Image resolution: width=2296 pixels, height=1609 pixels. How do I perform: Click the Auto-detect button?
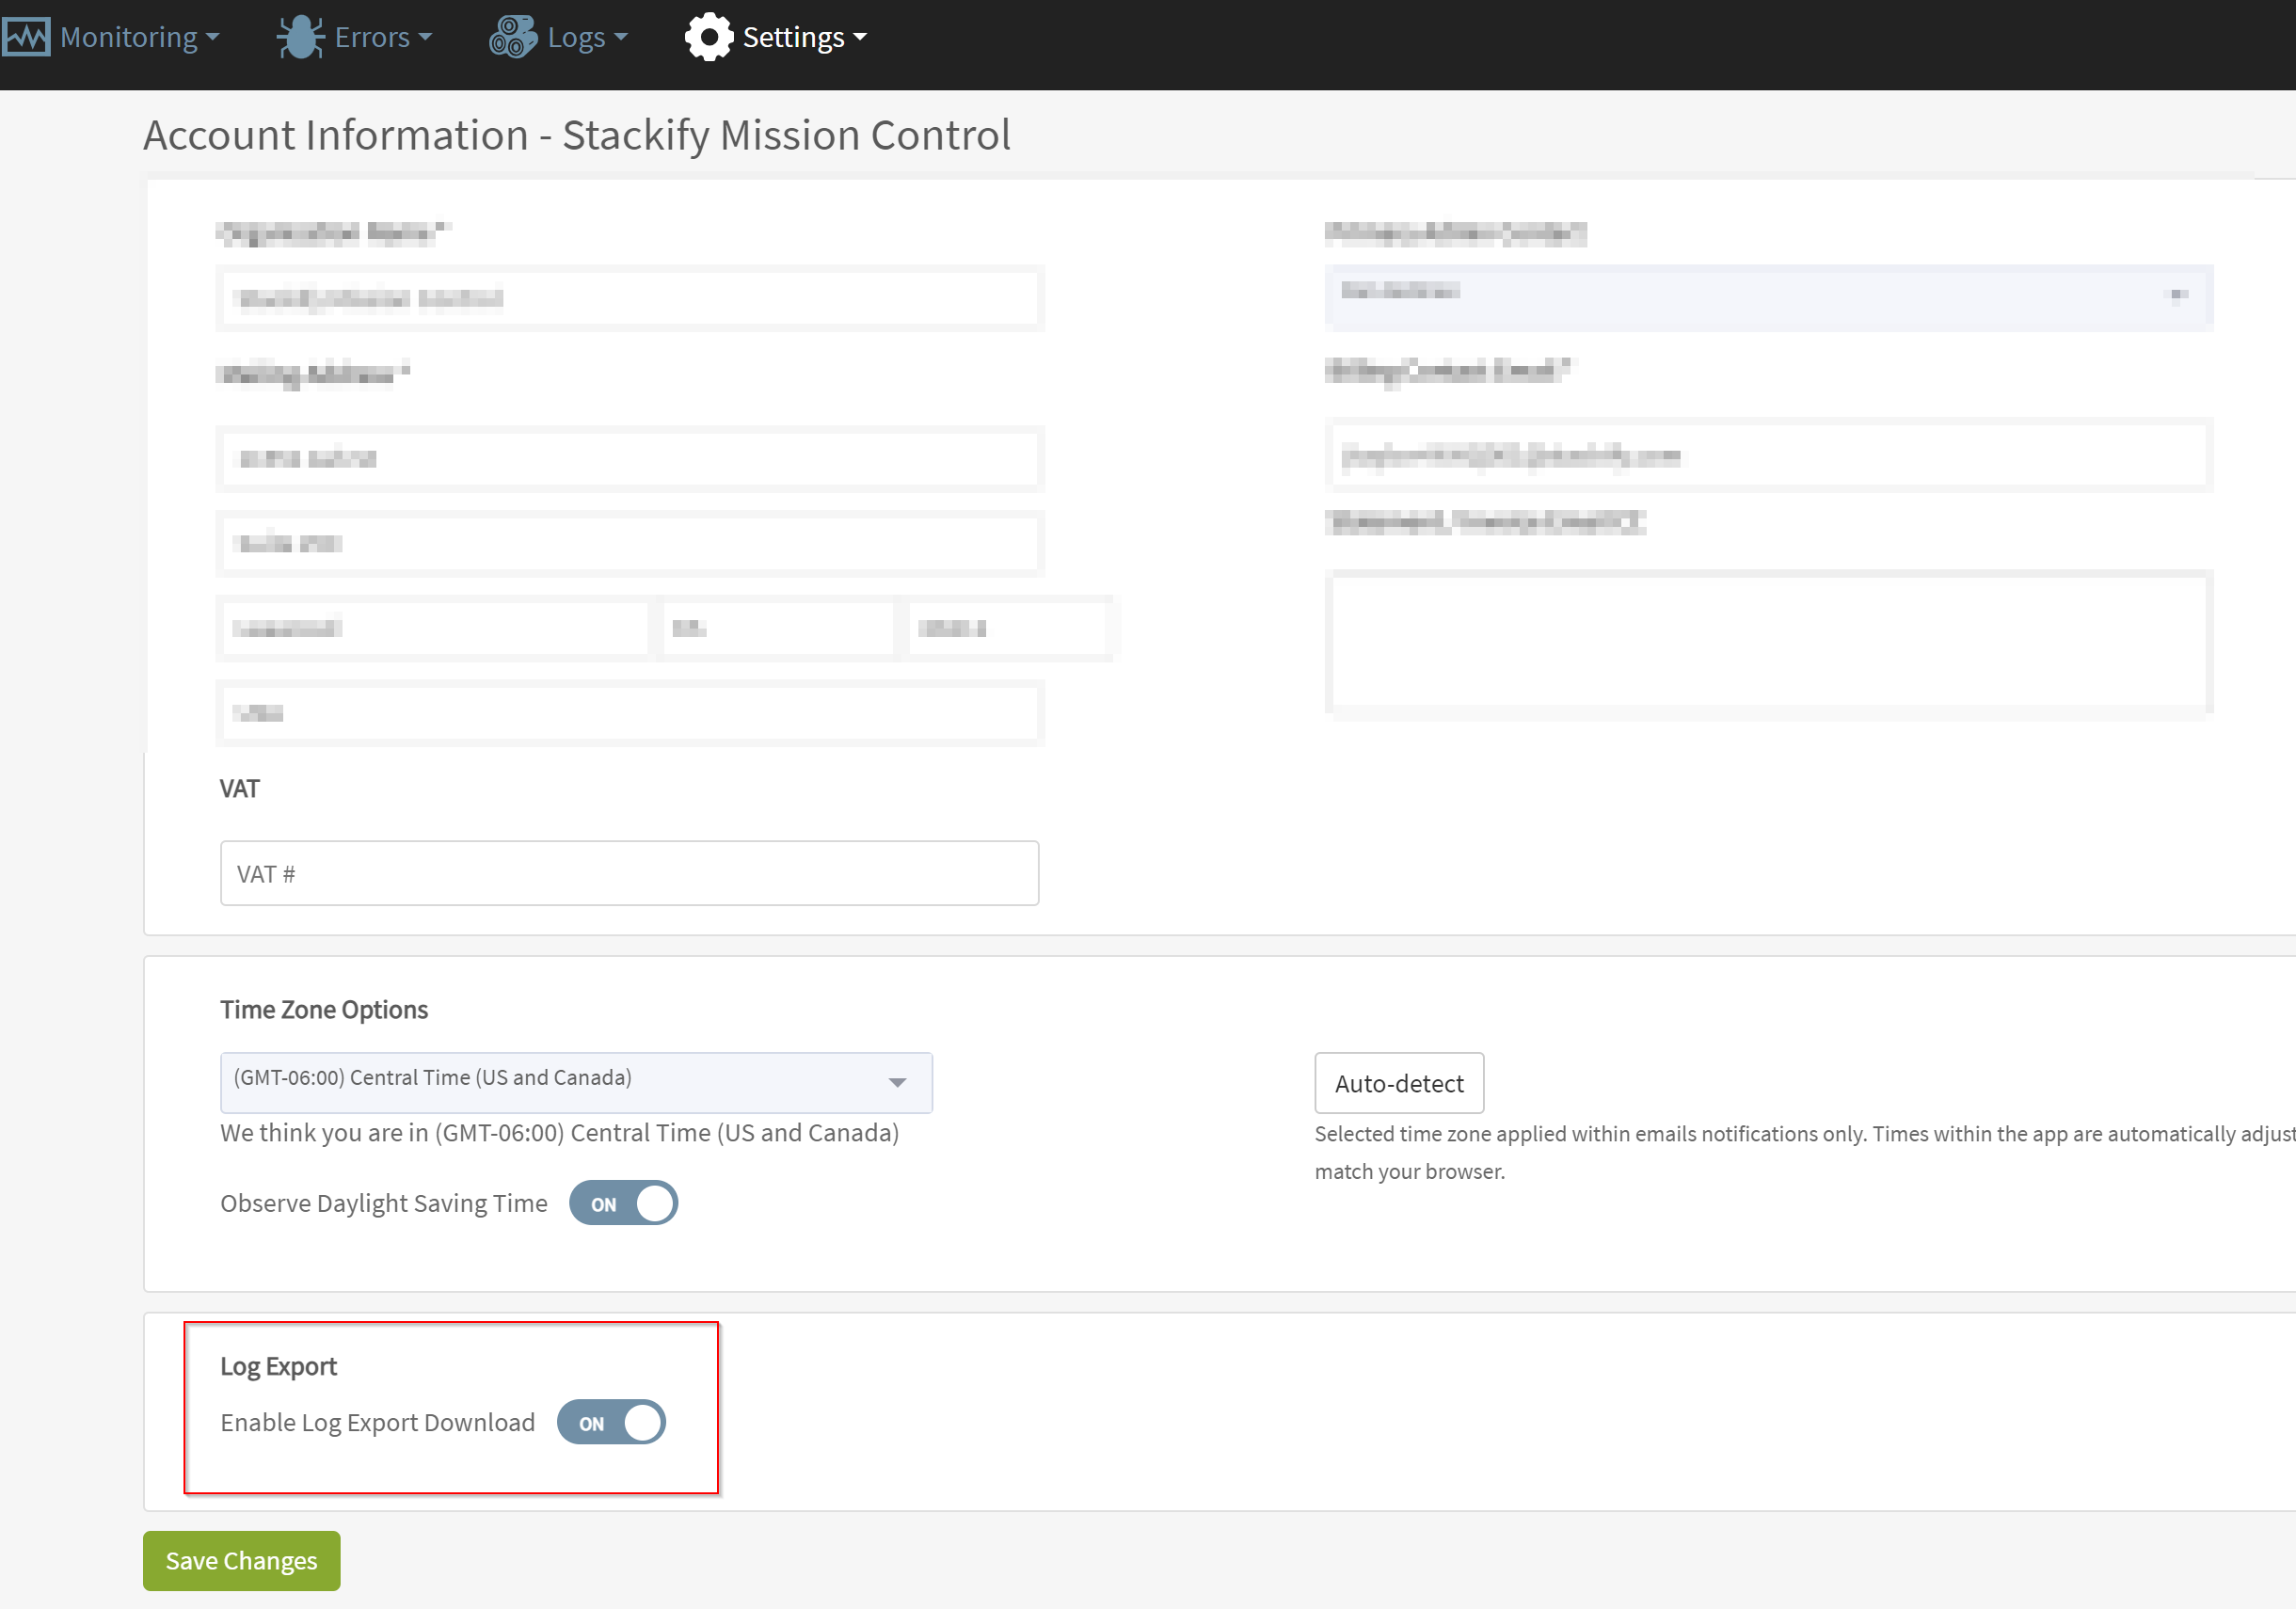pyautogui.click(x=1399, y=1083)
